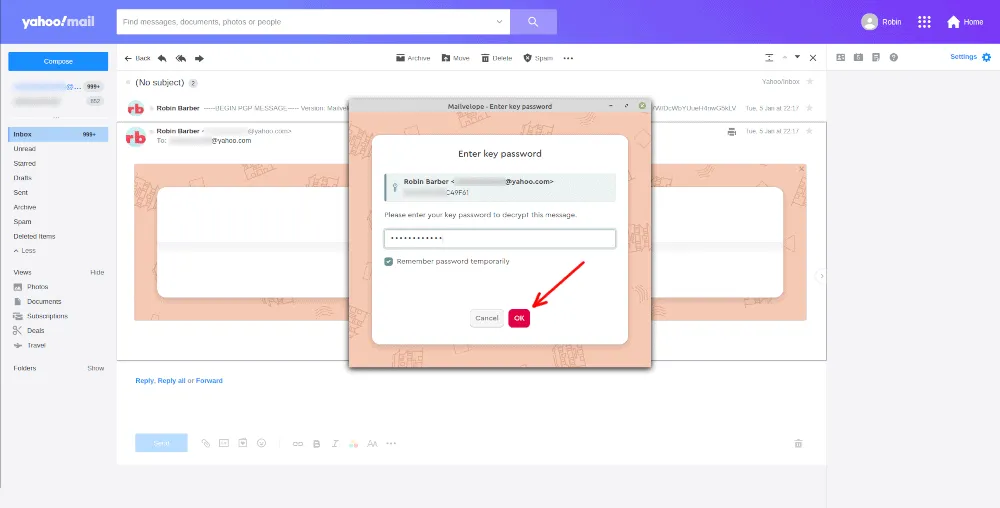Click the Forward link below the message
1000x508 pixels.
click(x=209, y=381)
